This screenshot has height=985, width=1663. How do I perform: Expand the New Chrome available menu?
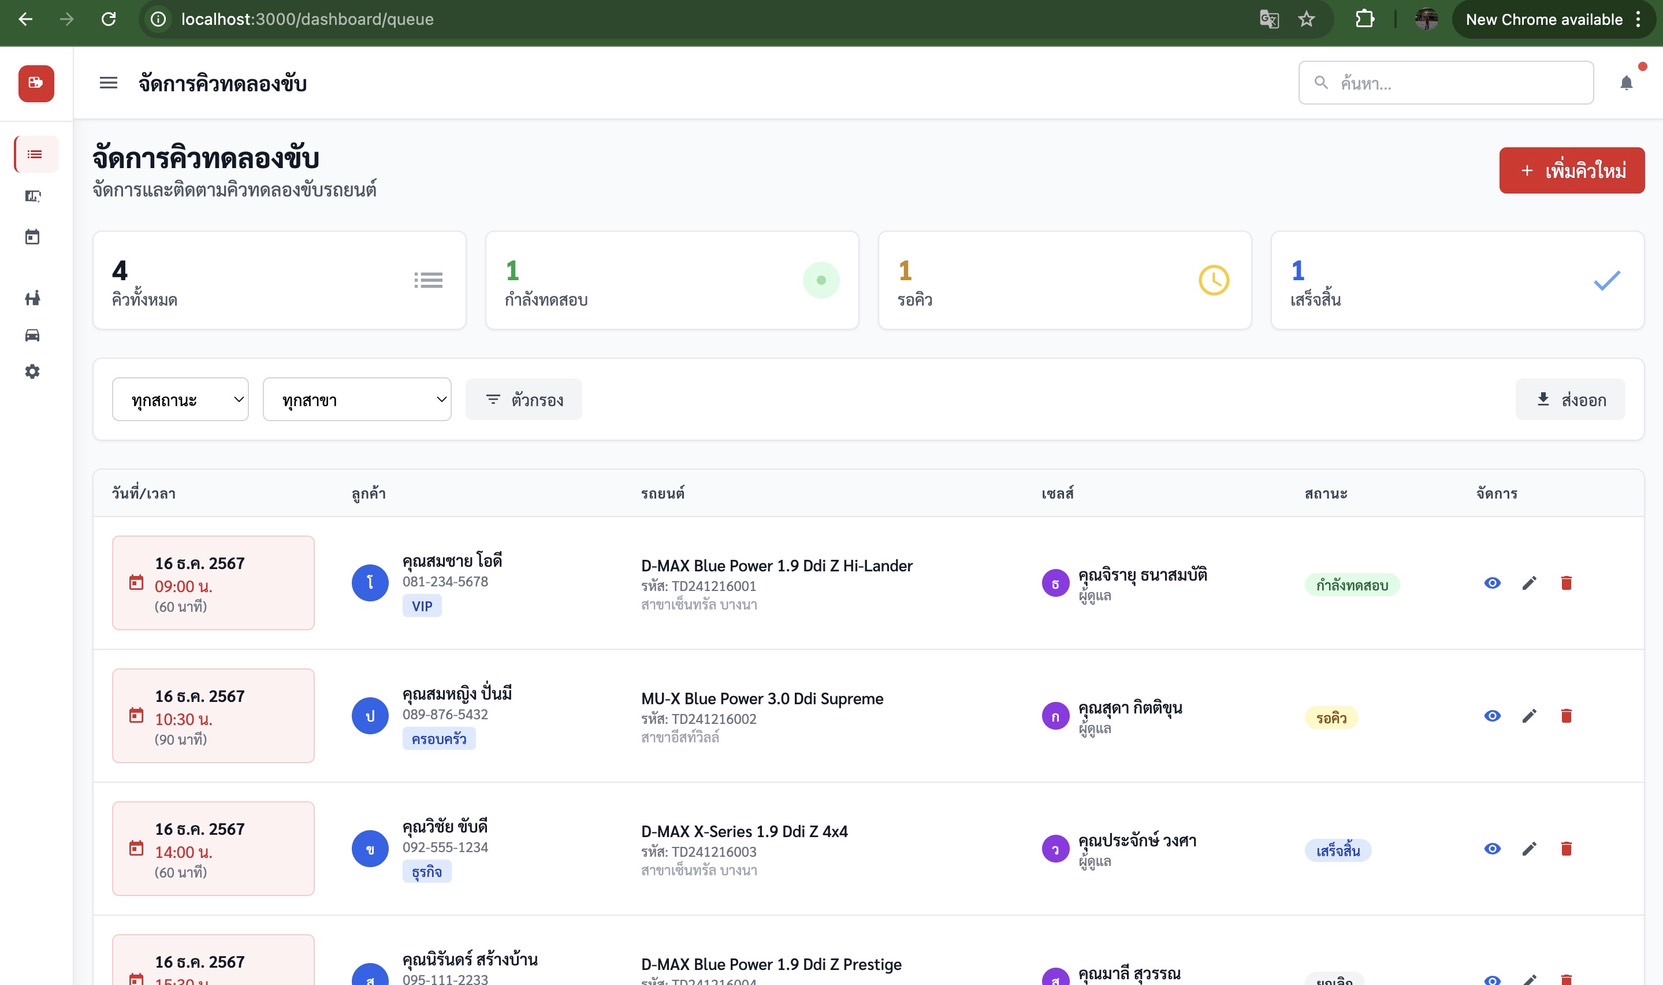1637,19
